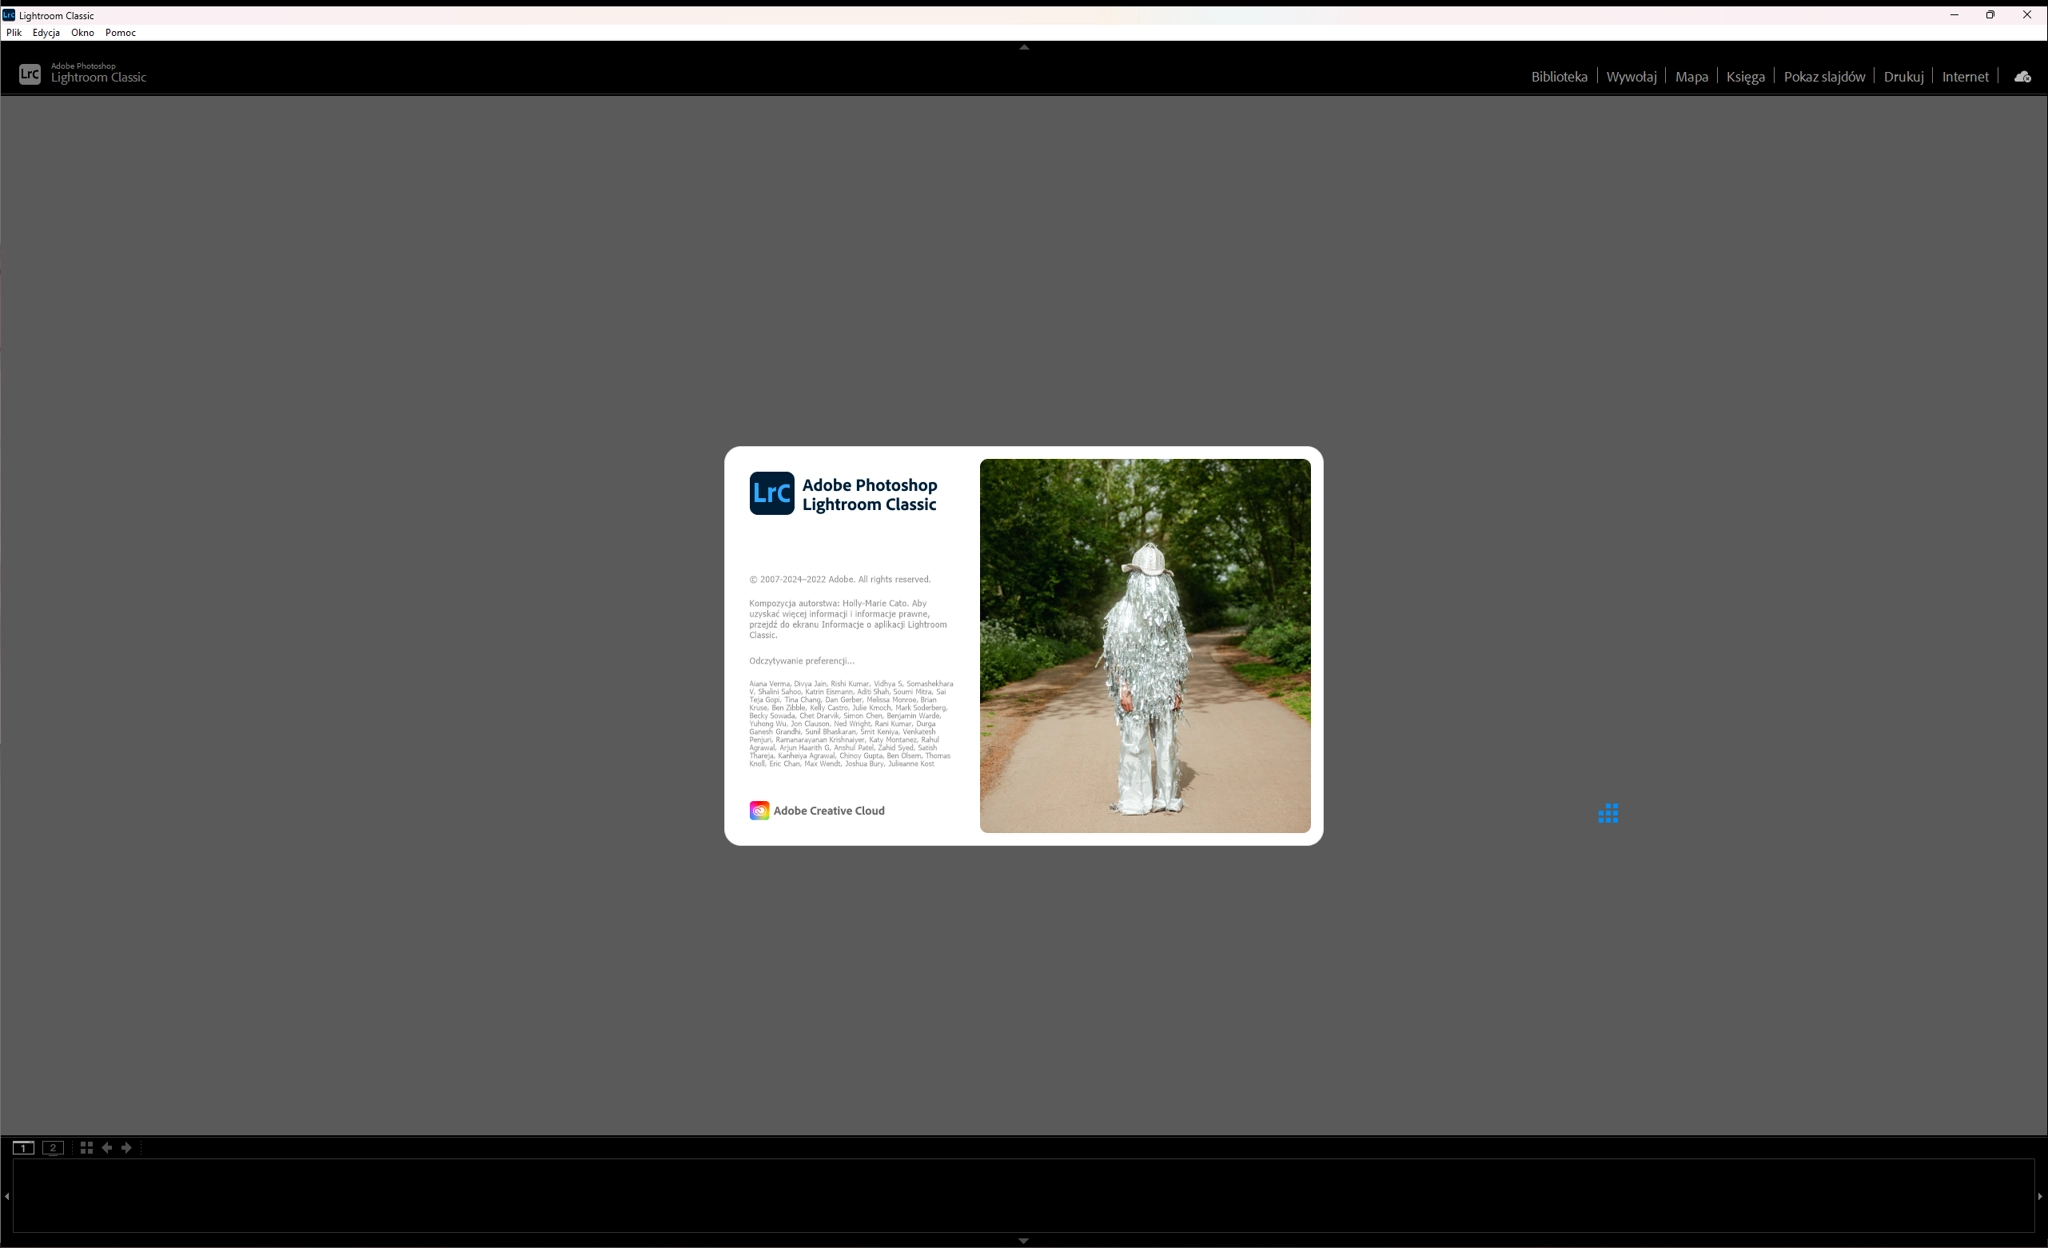Go back with the filmstrip left arrow

click(x=107, y=1148)
